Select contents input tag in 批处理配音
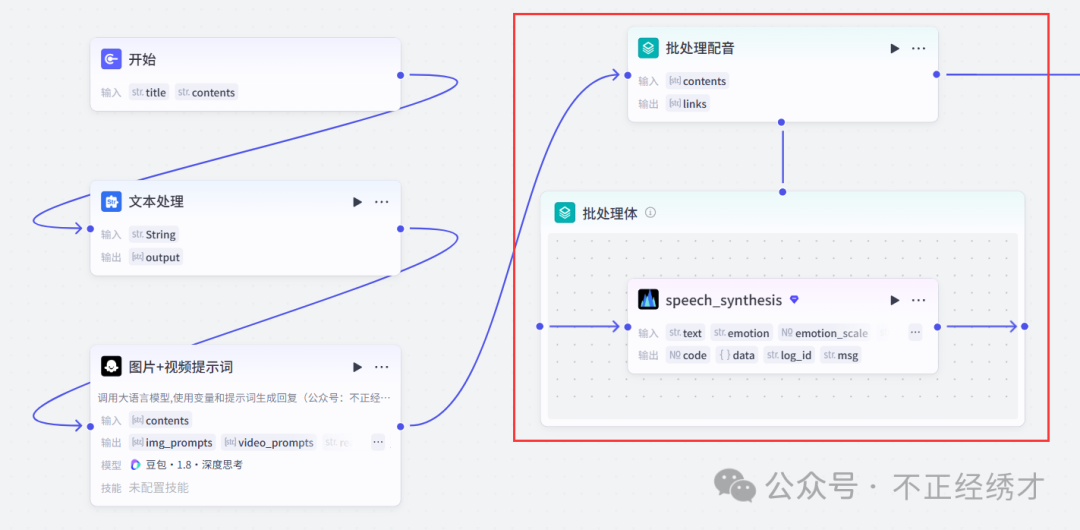This screenshot has width=1080, height=530. pos(697,81)
